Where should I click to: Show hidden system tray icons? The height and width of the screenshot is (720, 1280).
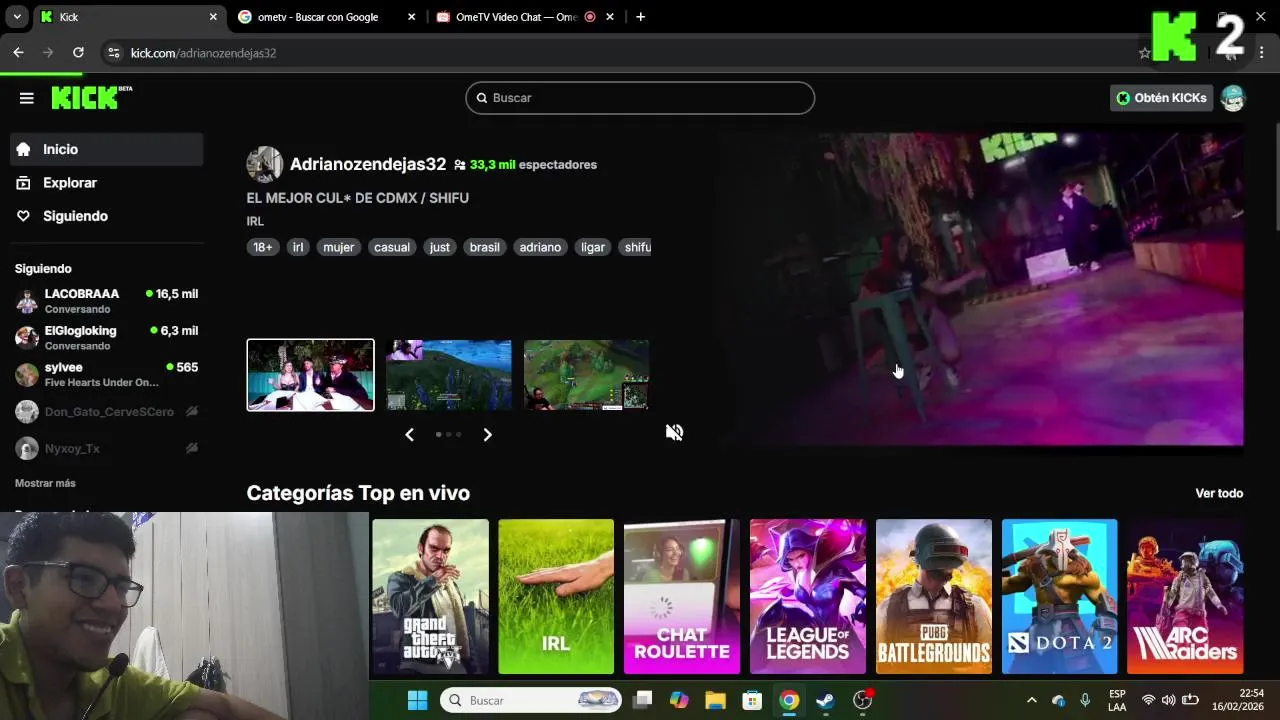coord(1032,700)
